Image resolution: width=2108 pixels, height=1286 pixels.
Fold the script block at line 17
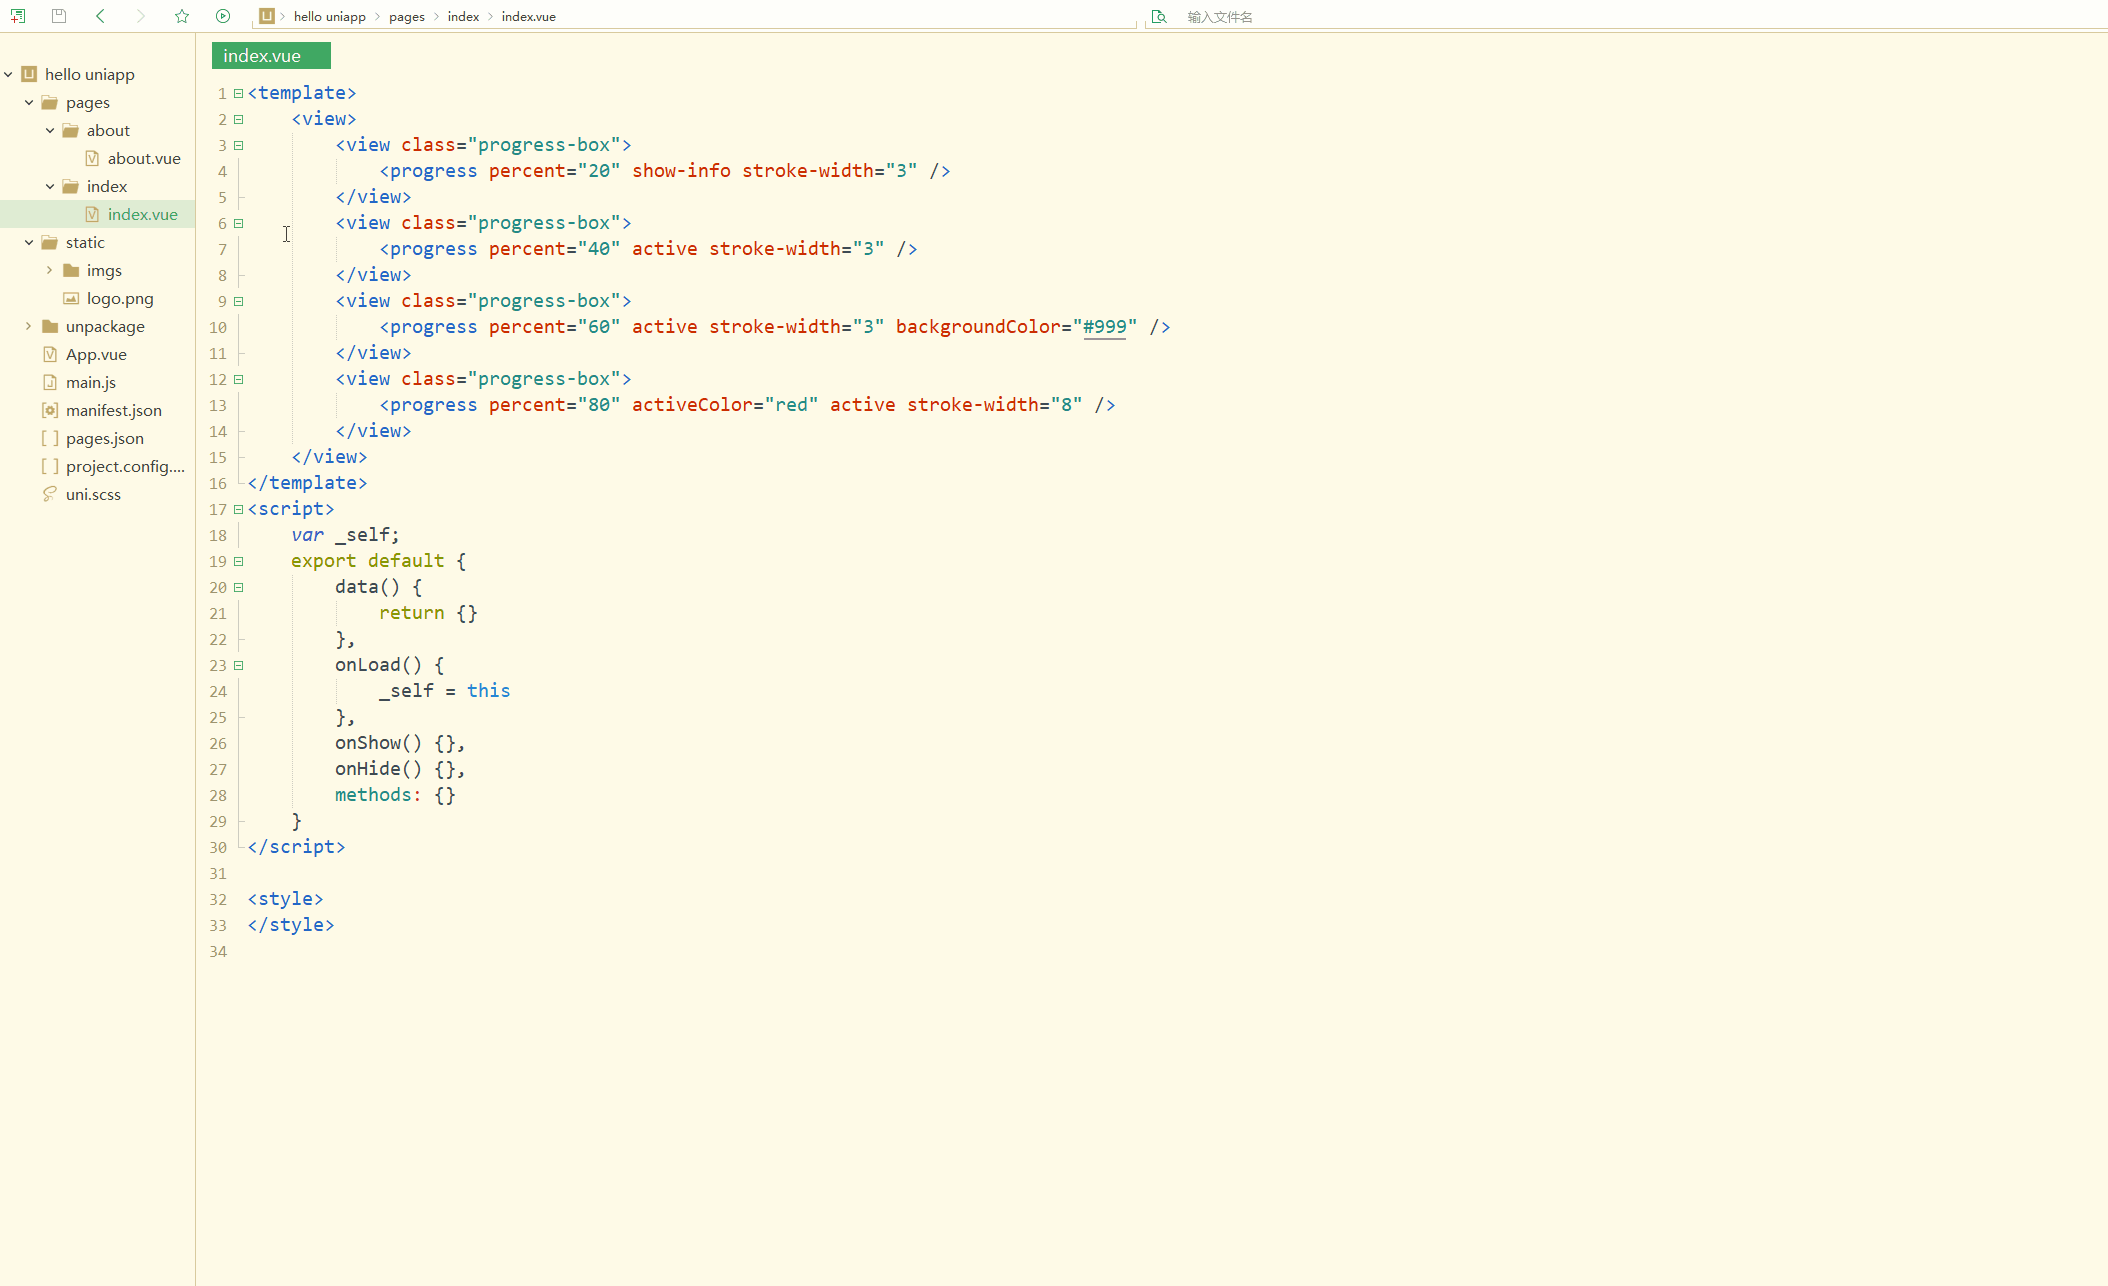click(239, 509)
